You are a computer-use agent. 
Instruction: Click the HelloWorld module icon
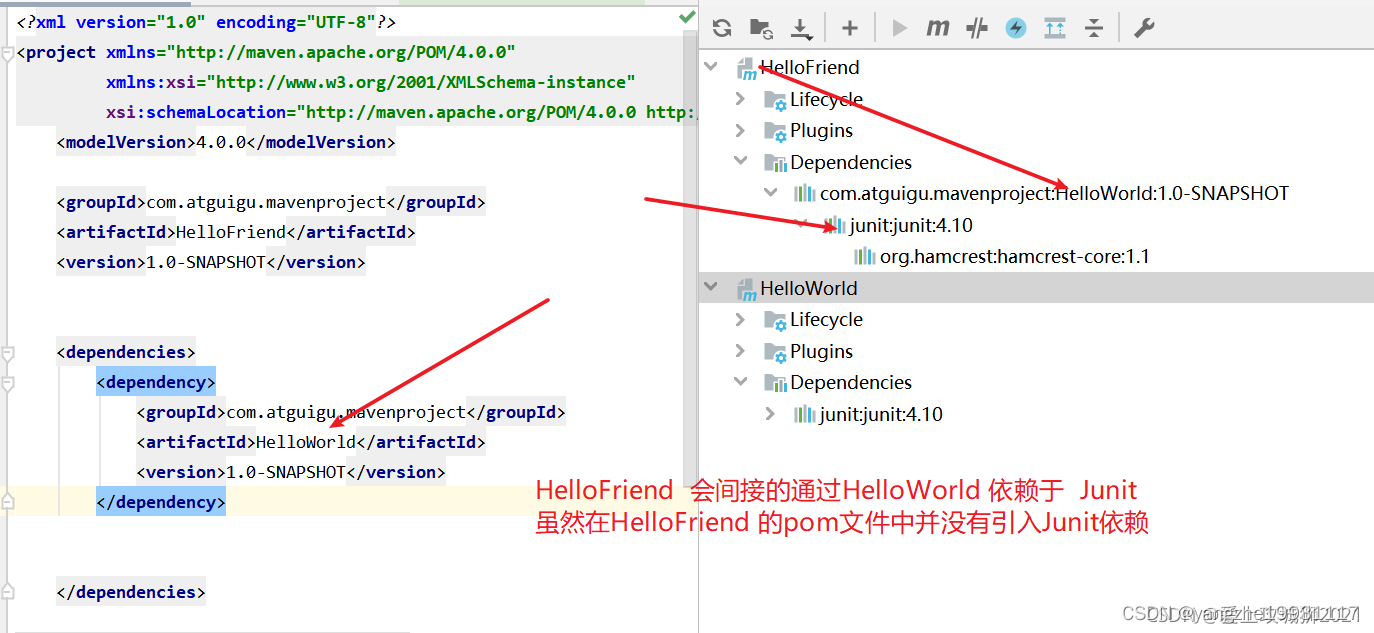pos(746,289)
